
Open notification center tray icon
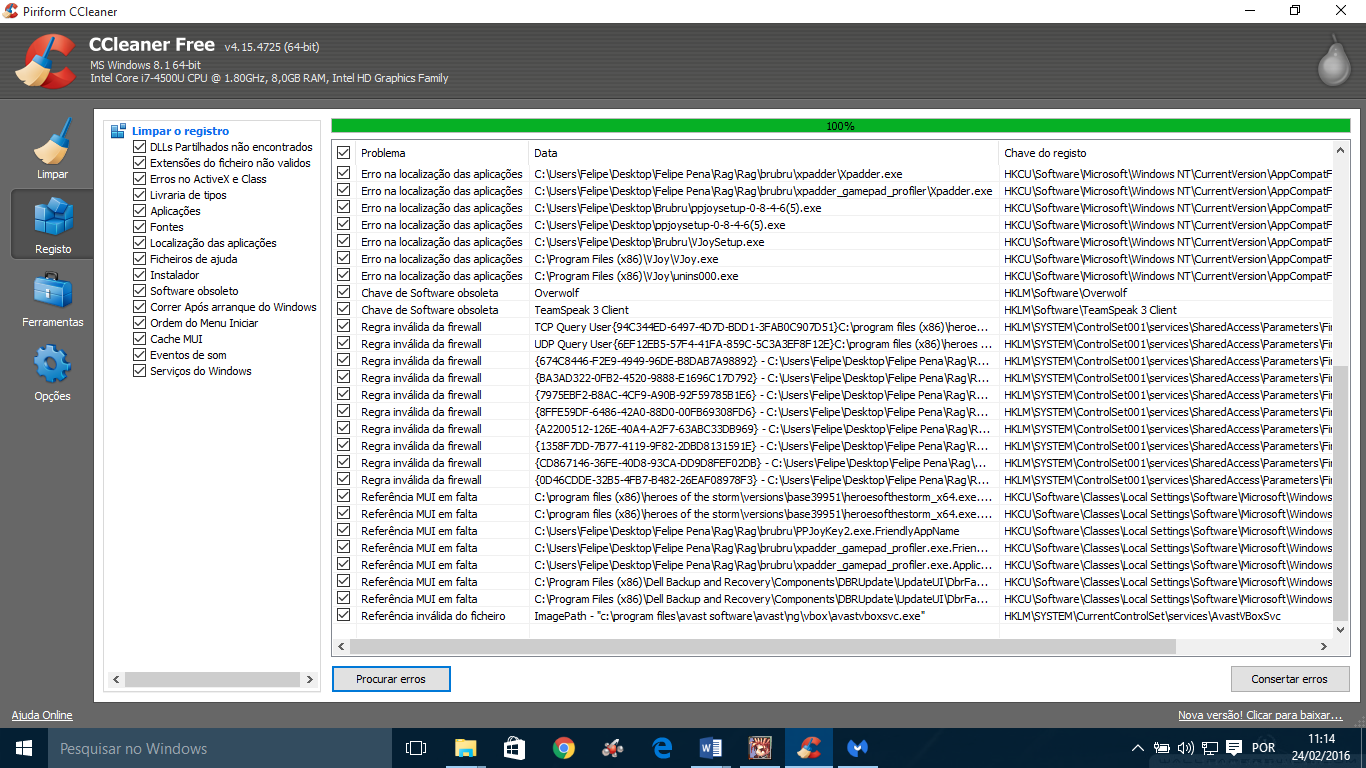point(1234,748)
